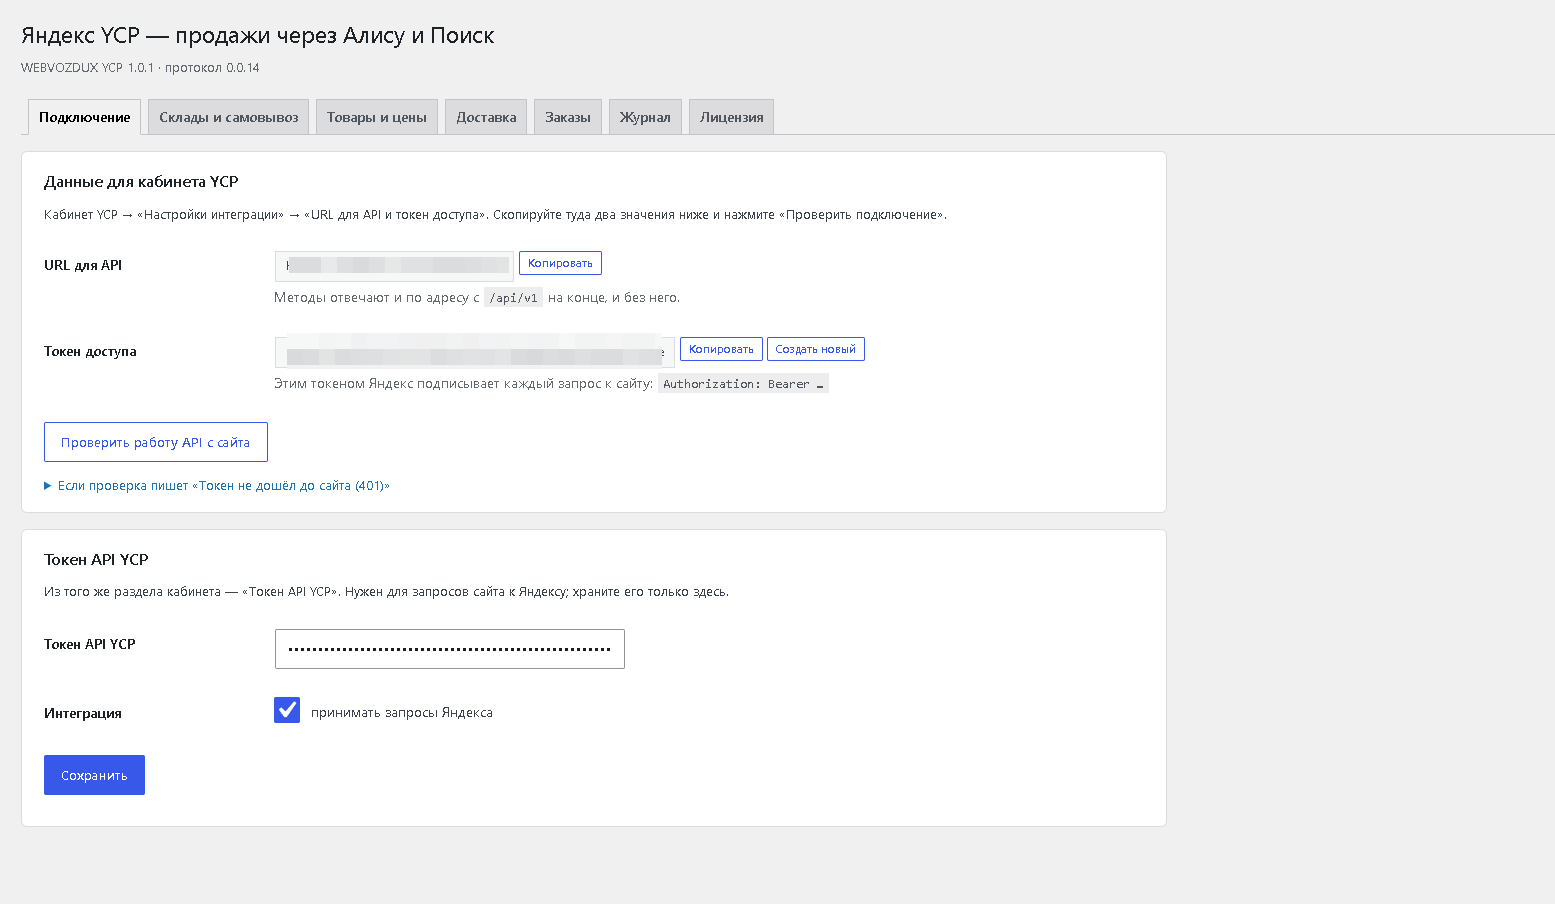1555x904 pixels.
Task: Click the Создать новый token button
Action: 816,349
